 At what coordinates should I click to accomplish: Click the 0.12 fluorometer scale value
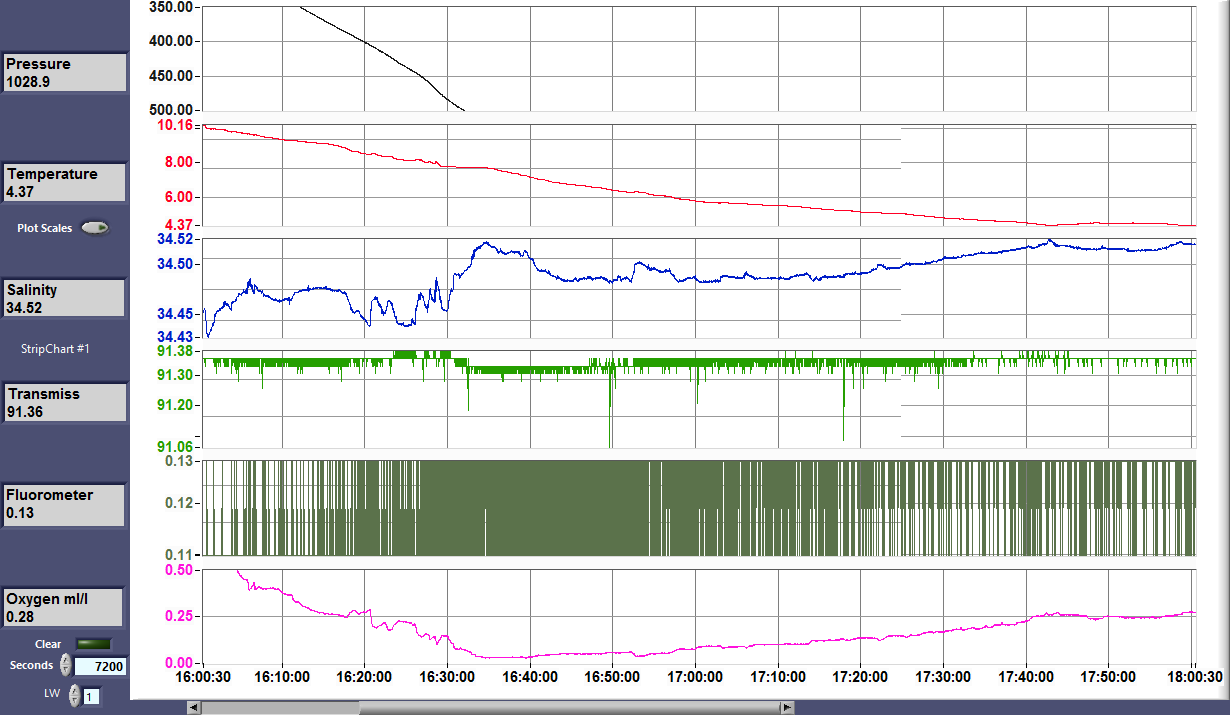pyautogui.click(x=180, y=503)
